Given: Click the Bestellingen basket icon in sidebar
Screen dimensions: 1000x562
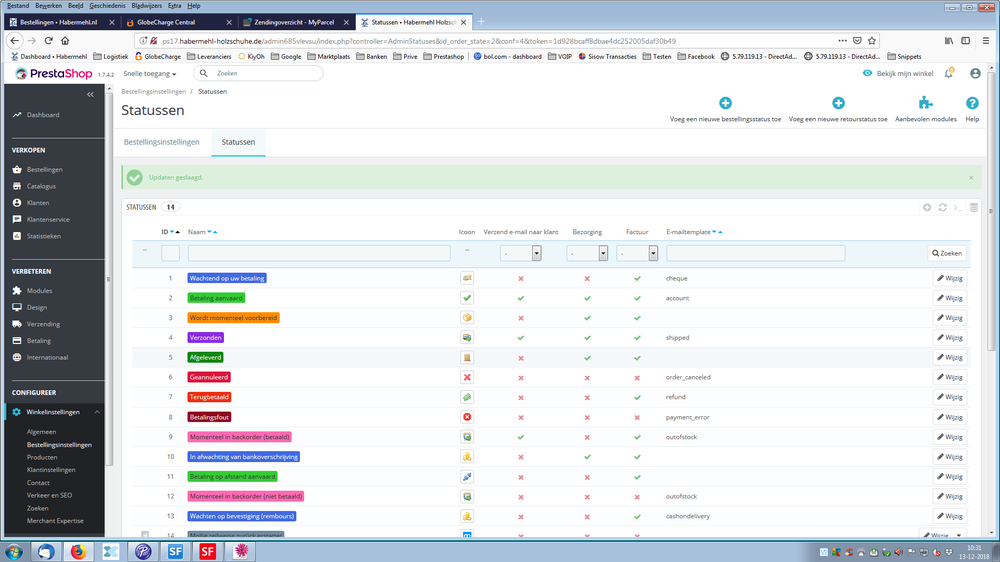Looking at the screenshot, I should tap(17, 170).
